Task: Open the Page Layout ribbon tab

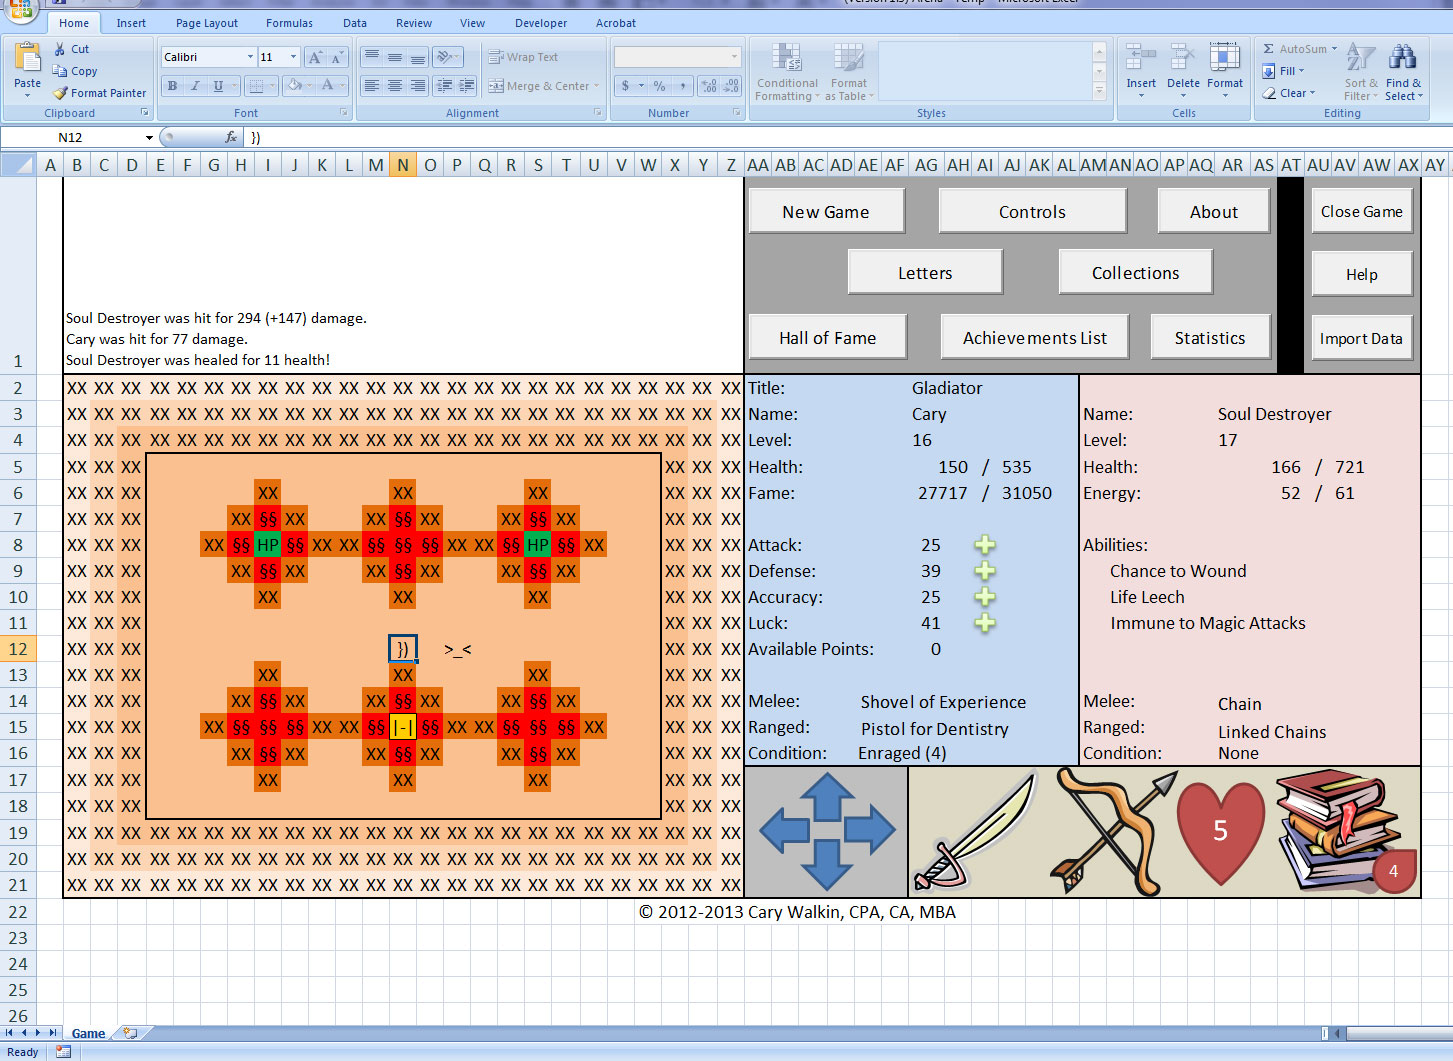Action: click(207, 23)
